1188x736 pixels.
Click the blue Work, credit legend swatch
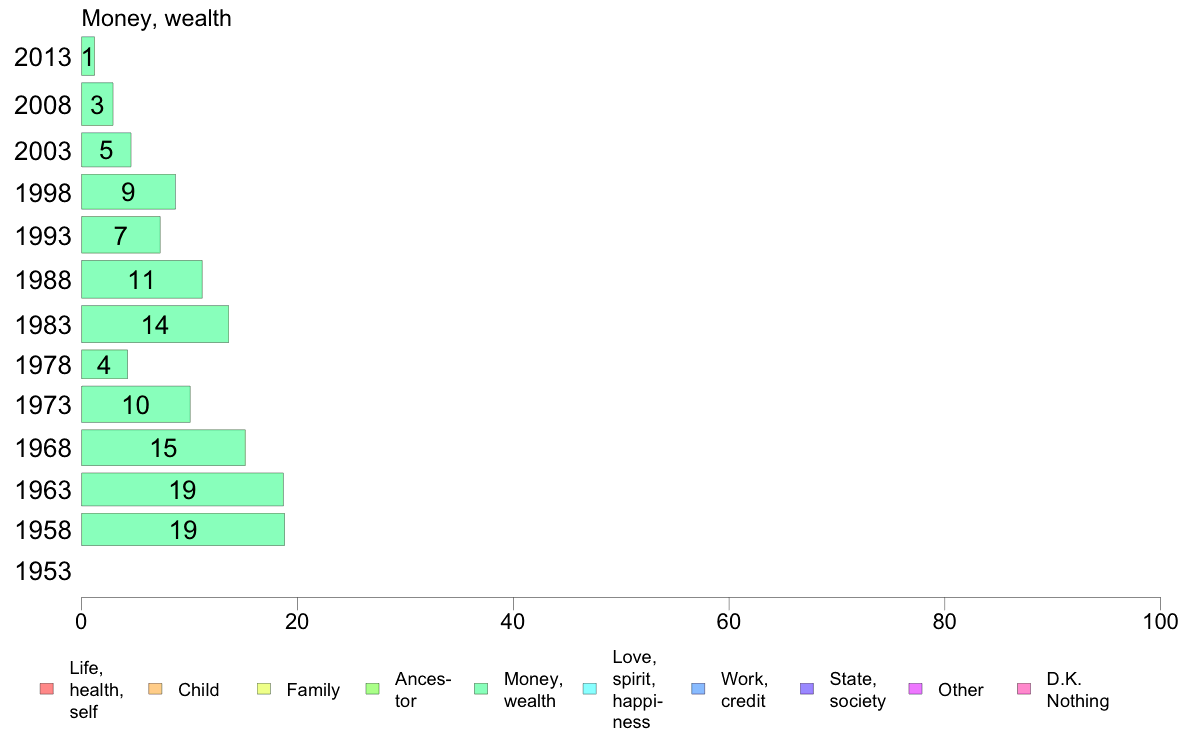point(699,689)
